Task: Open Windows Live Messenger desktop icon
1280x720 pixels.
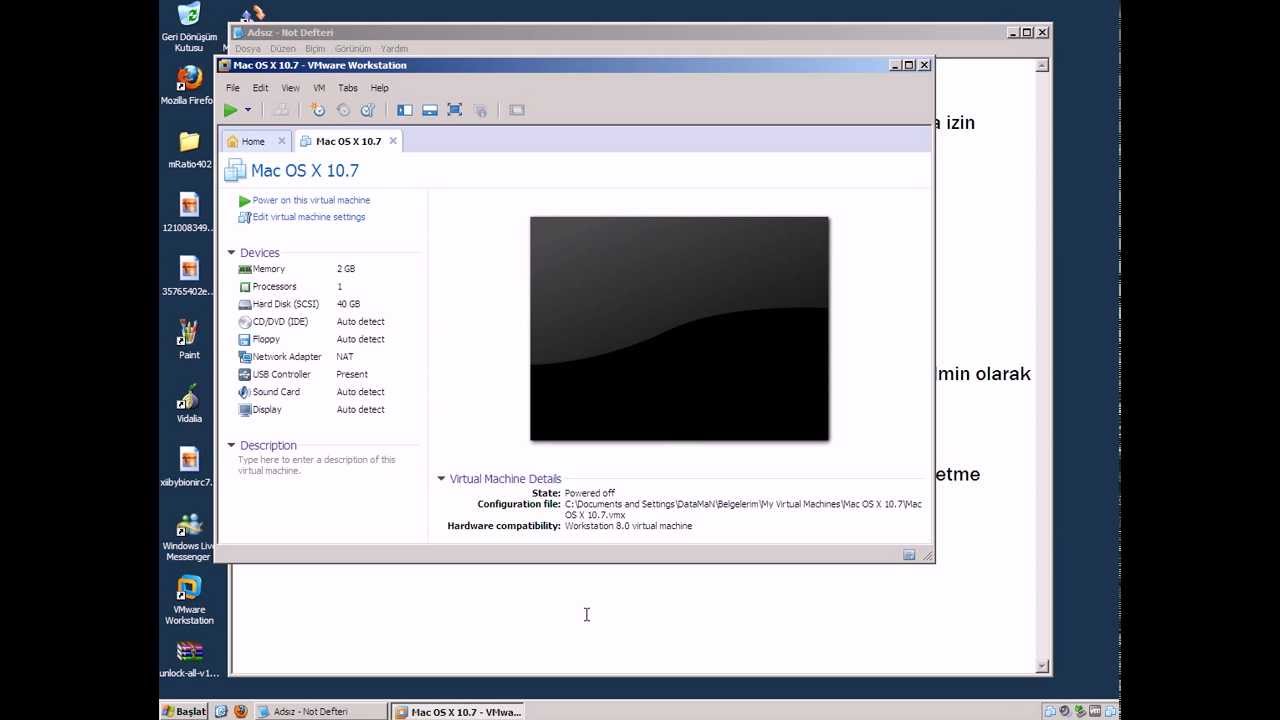Action: 189,536
